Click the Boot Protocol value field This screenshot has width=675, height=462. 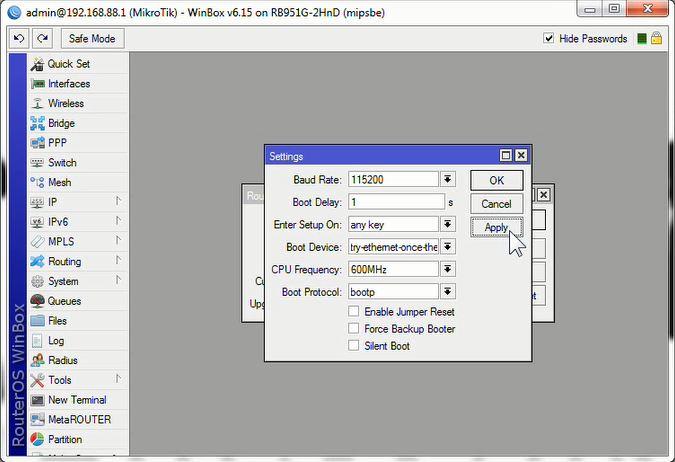click(x=393, y=291)
